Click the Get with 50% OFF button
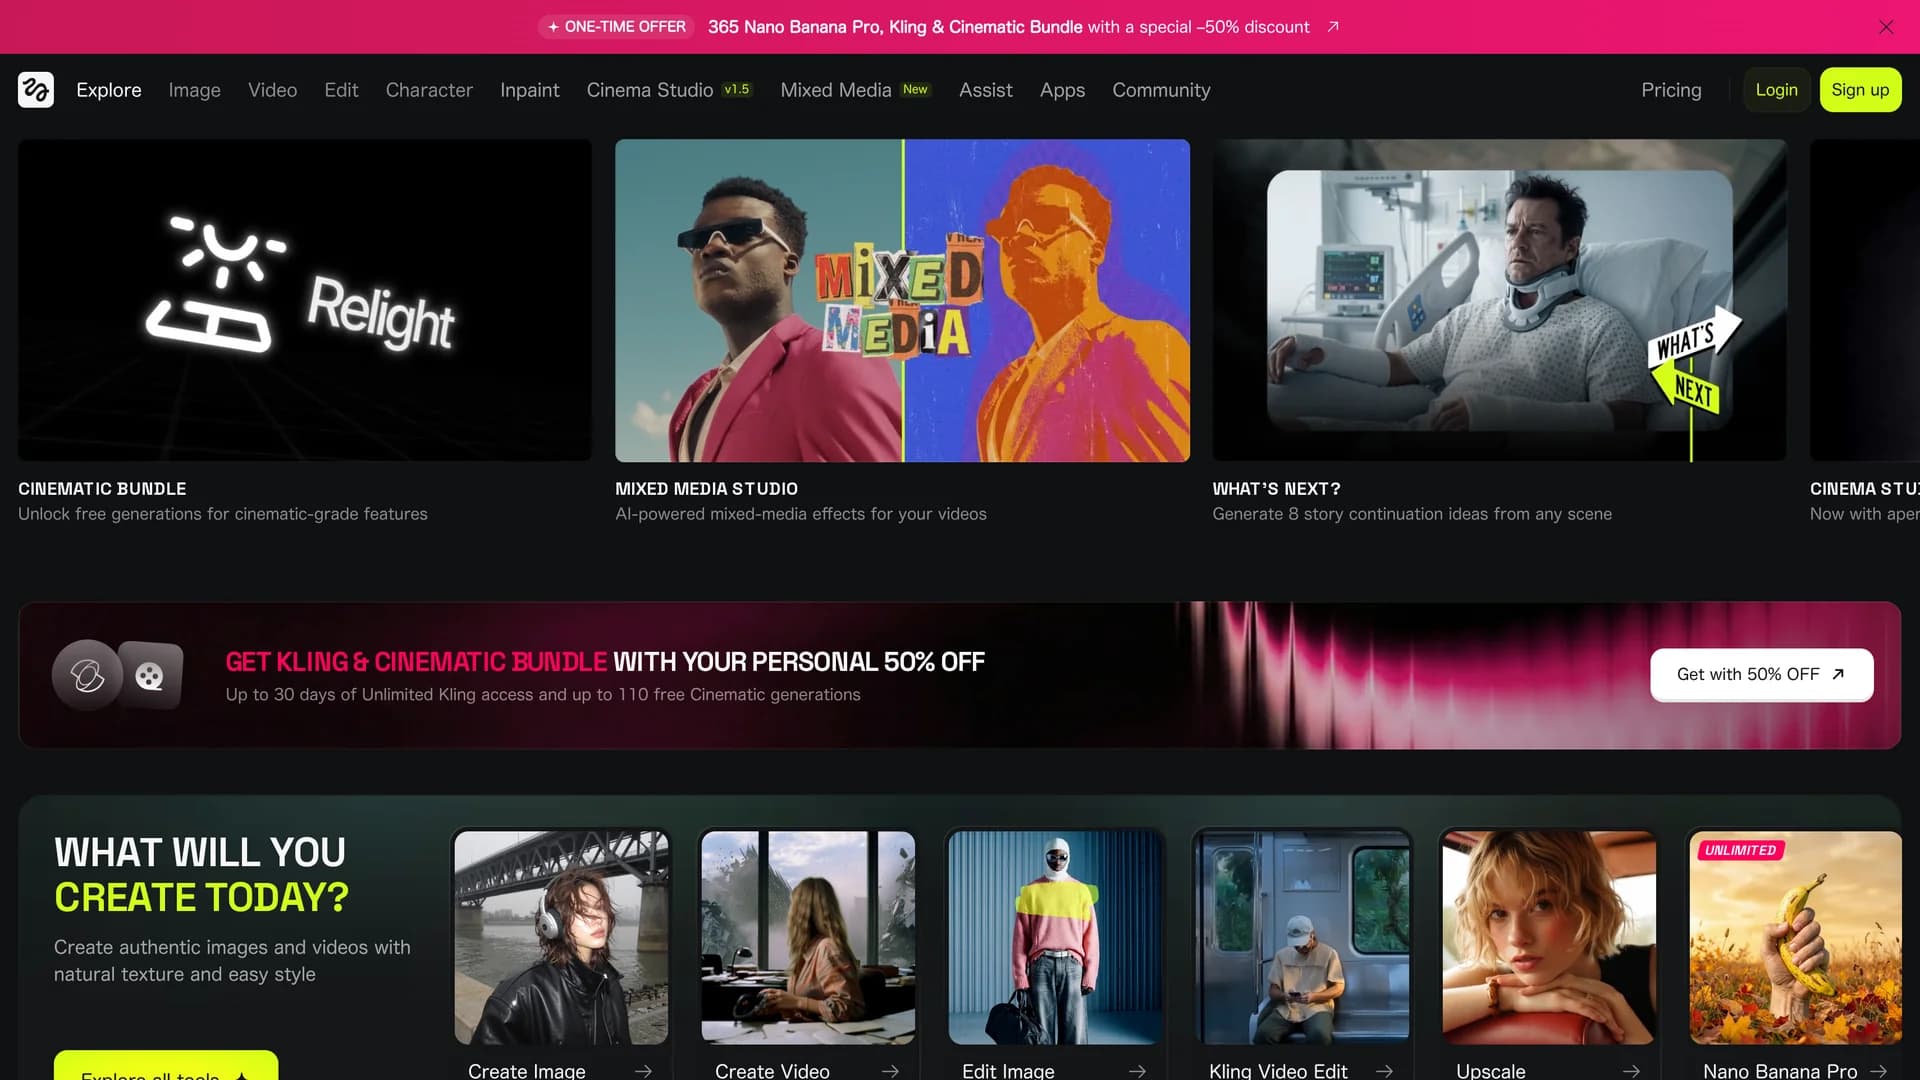1920x1080 pixels. click(x=1761, y=675)
